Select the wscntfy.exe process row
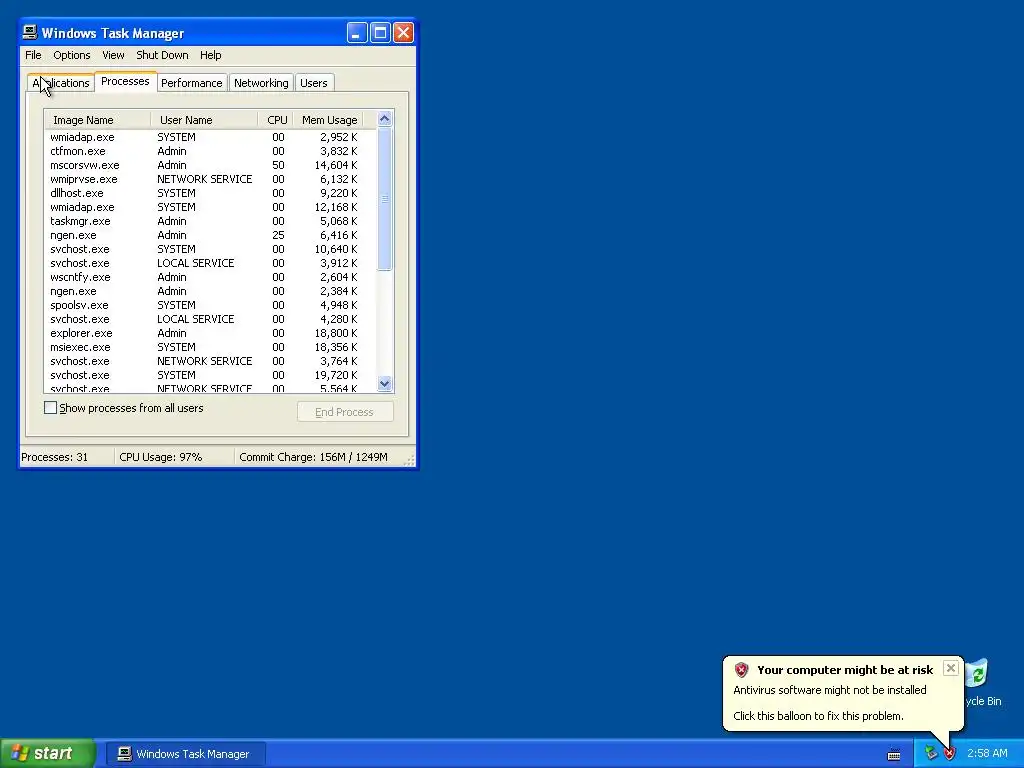Screen dimensions: 1024x768 pos(210,277)
